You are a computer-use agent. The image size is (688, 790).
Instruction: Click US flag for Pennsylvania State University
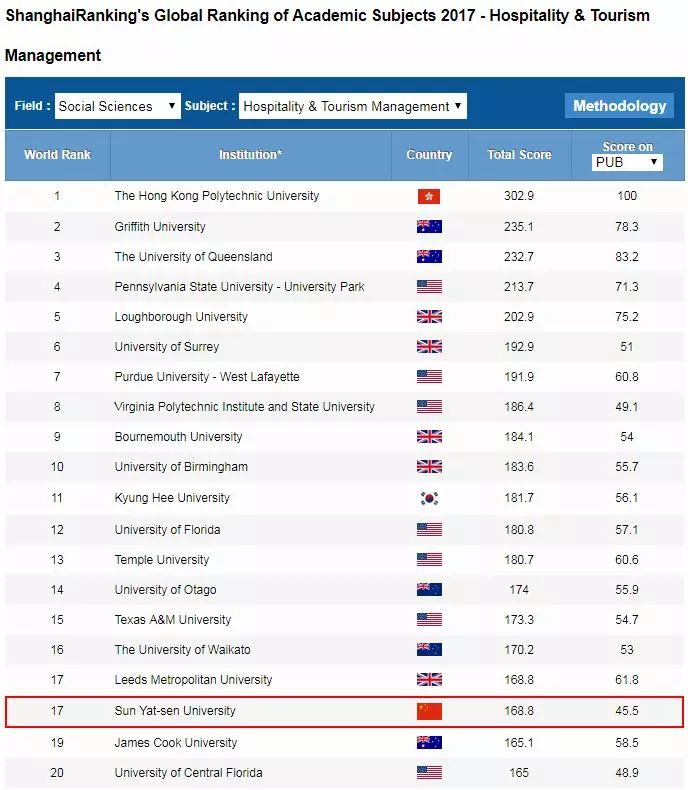tap(429, 287)
